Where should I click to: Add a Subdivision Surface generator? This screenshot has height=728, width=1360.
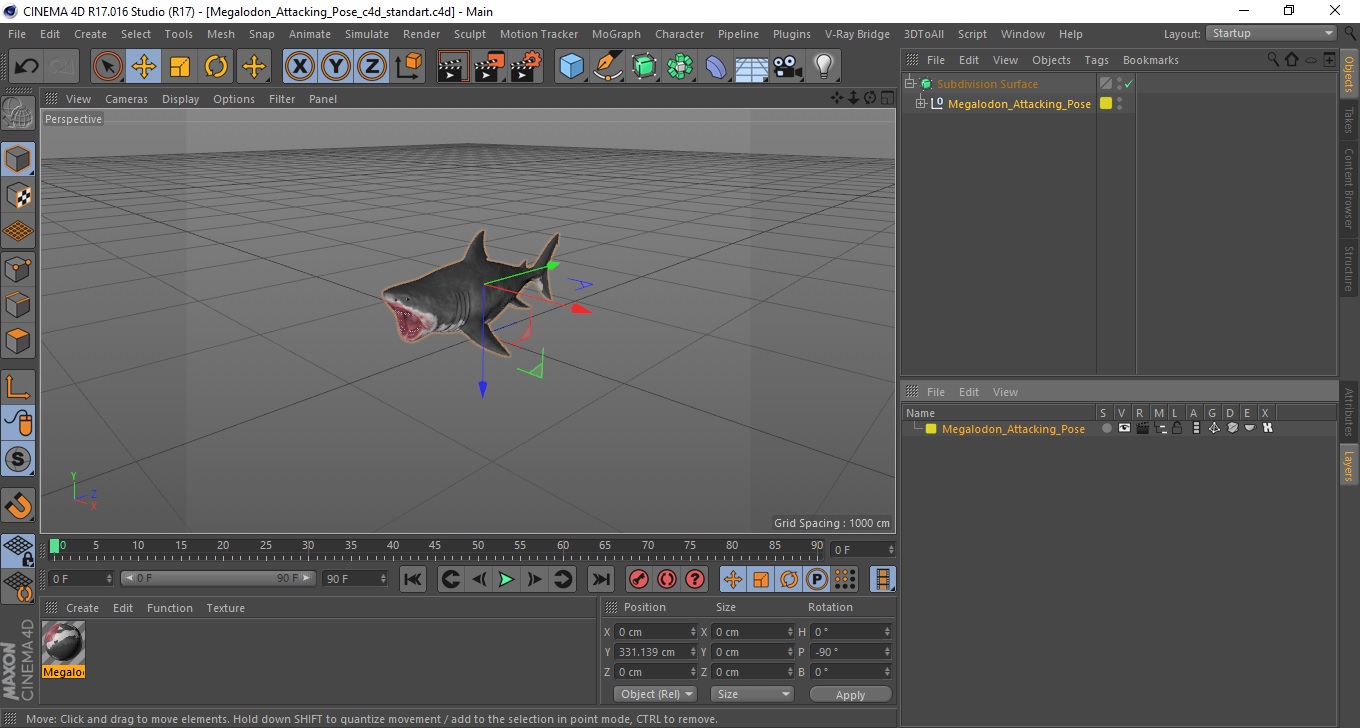[x=644, y=67]
